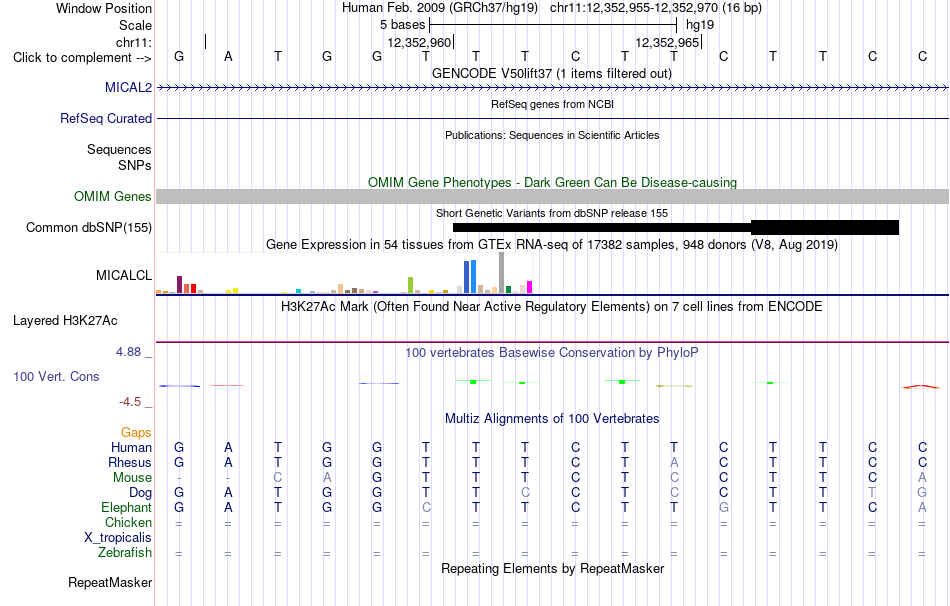Select the Common dbSNP(155) track label
The width and height of the screenshot is (950, 606).
89,228
